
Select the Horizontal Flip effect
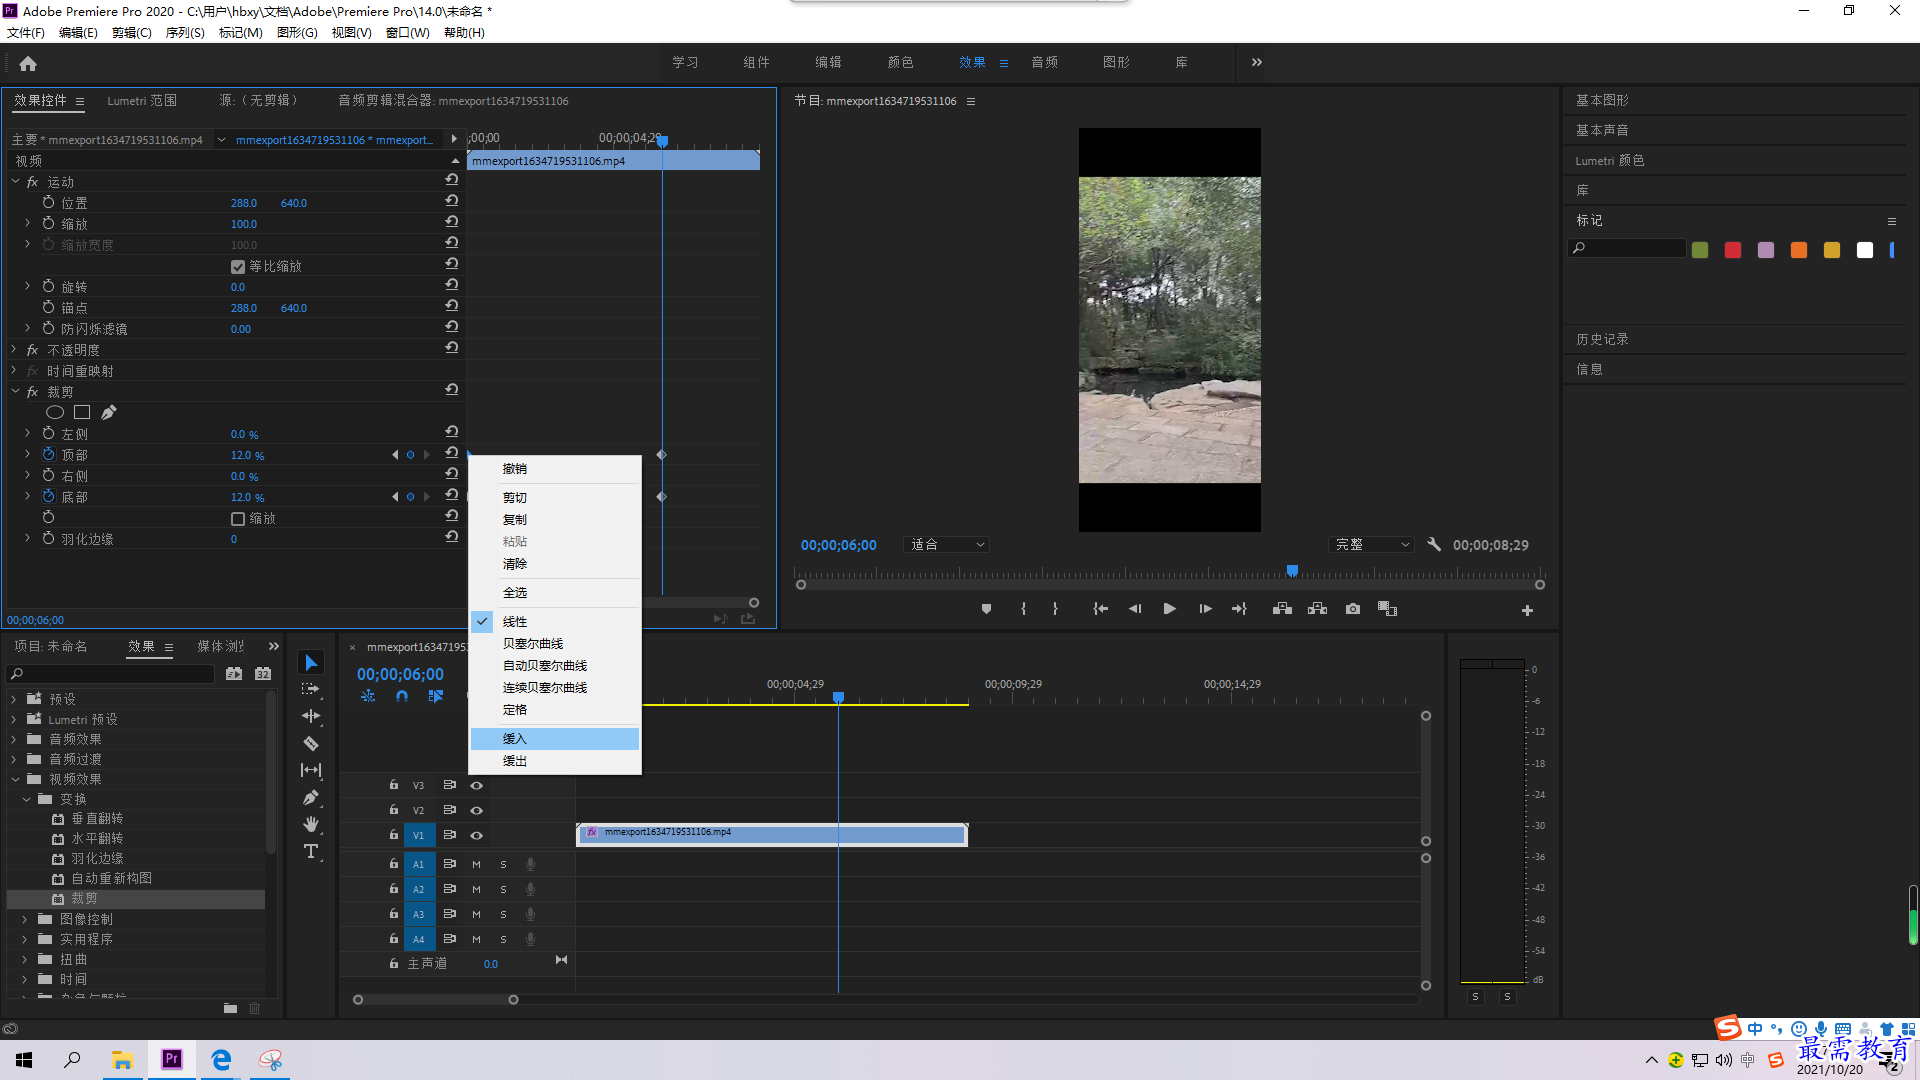[x=97, y=839]
